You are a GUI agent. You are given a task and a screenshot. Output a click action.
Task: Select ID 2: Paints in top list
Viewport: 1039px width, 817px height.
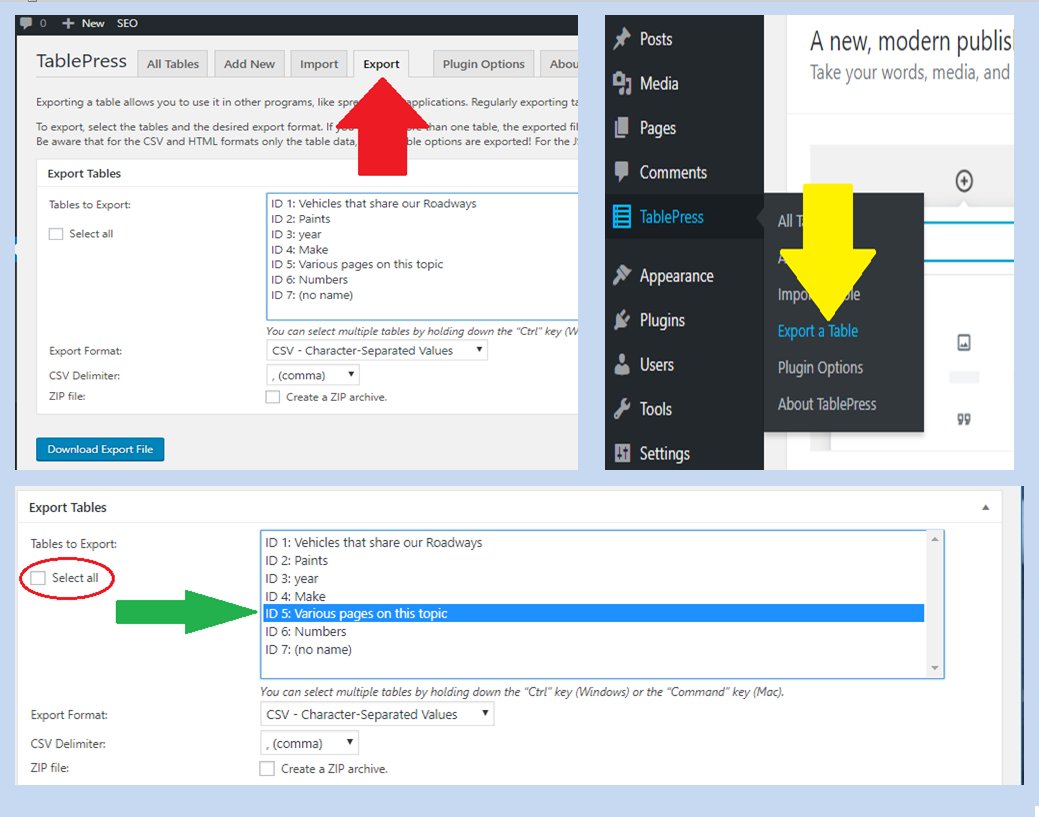pos(421,219)
